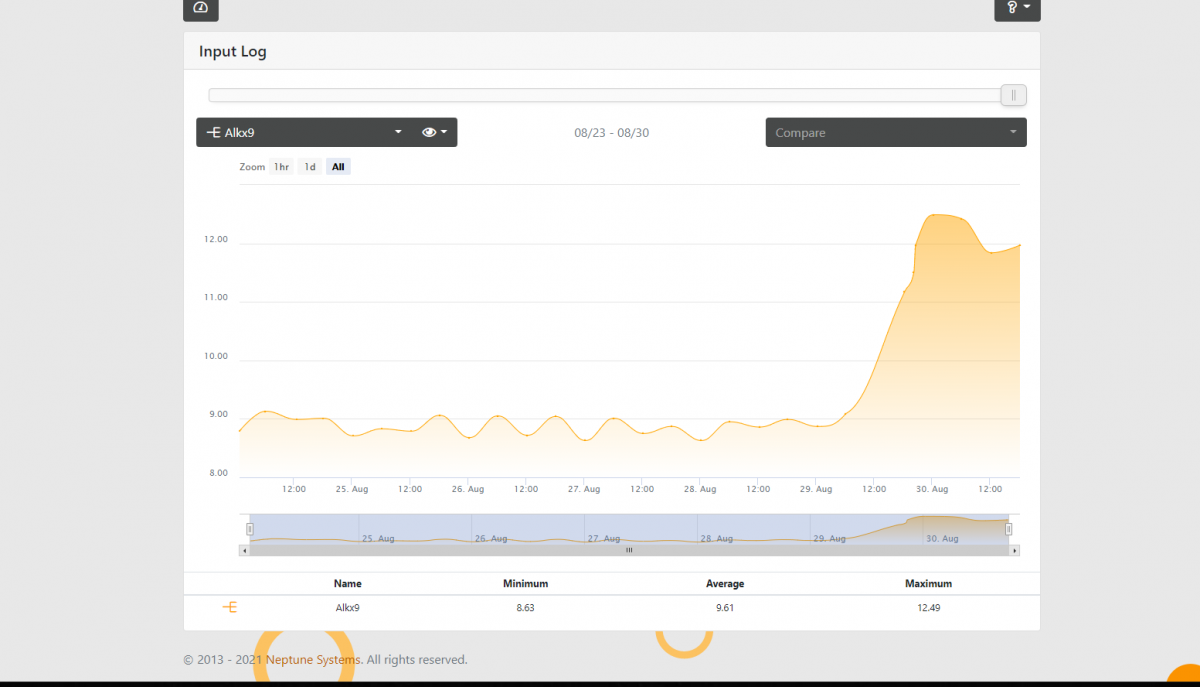Open the help question mark menu
This screenshot has width=1200, height=687.
point(1017,8)
